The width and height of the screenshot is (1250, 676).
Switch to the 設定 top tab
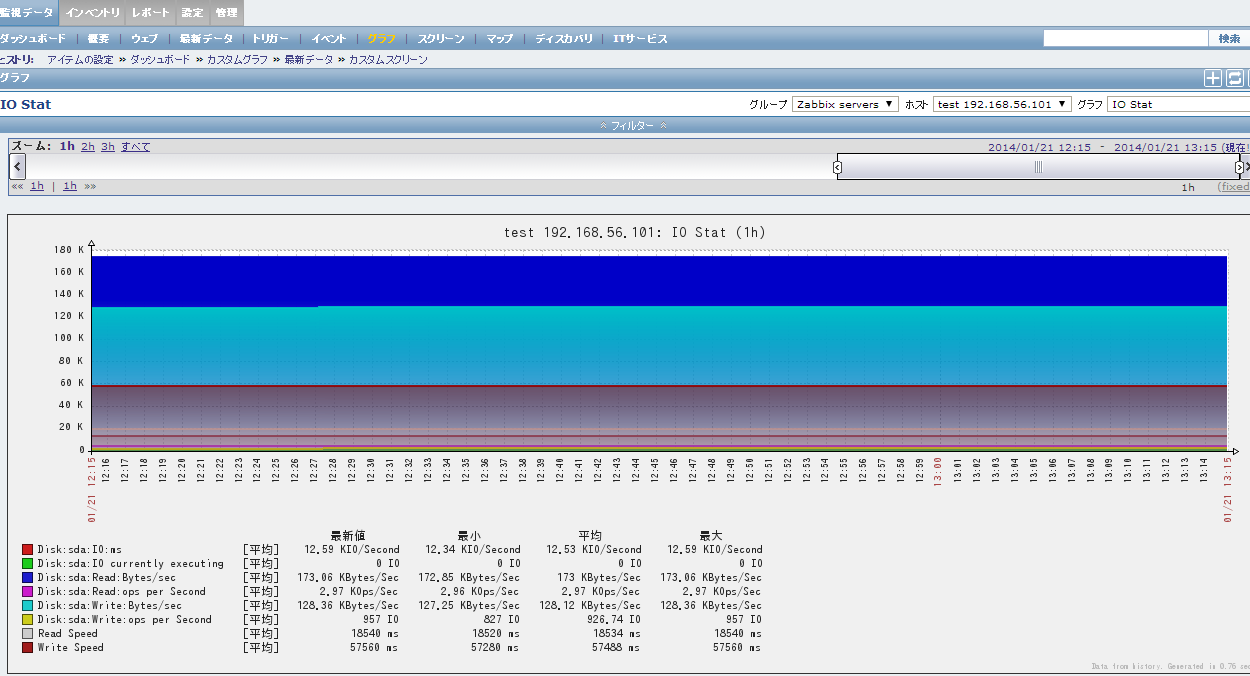(x=192, y=13)
